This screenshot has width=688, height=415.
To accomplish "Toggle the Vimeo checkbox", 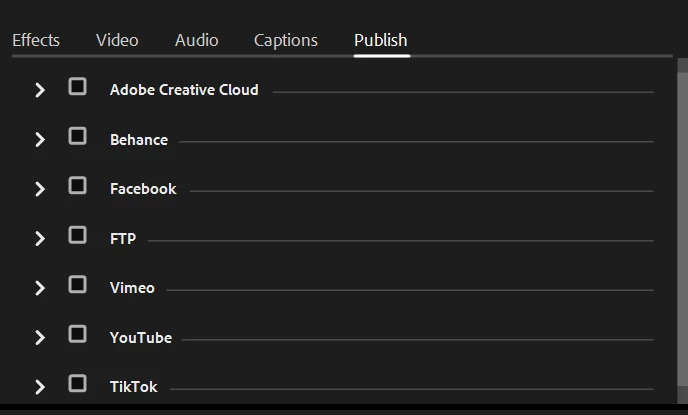I will pos(77,285).
